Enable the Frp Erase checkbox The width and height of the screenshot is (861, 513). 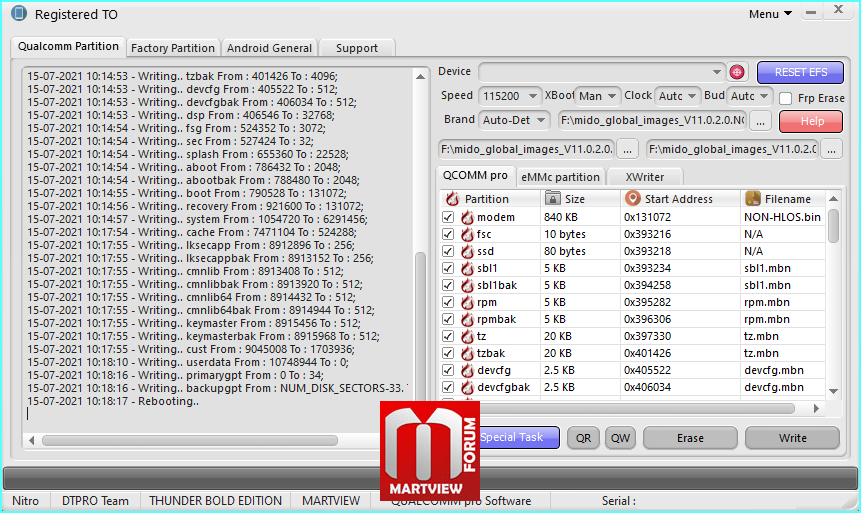click(x=786, y=98)
